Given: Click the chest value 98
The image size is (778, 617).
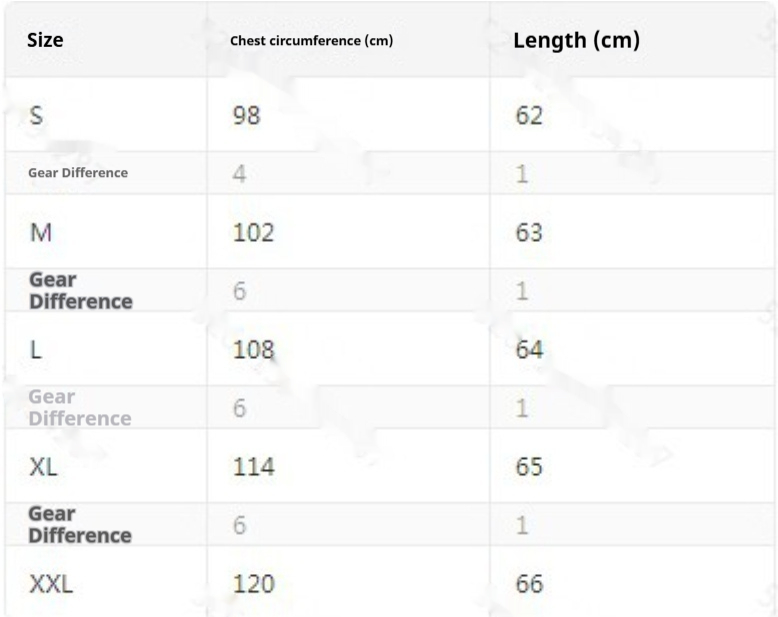Looking at the screenshot, I should [x=247, y=115].
